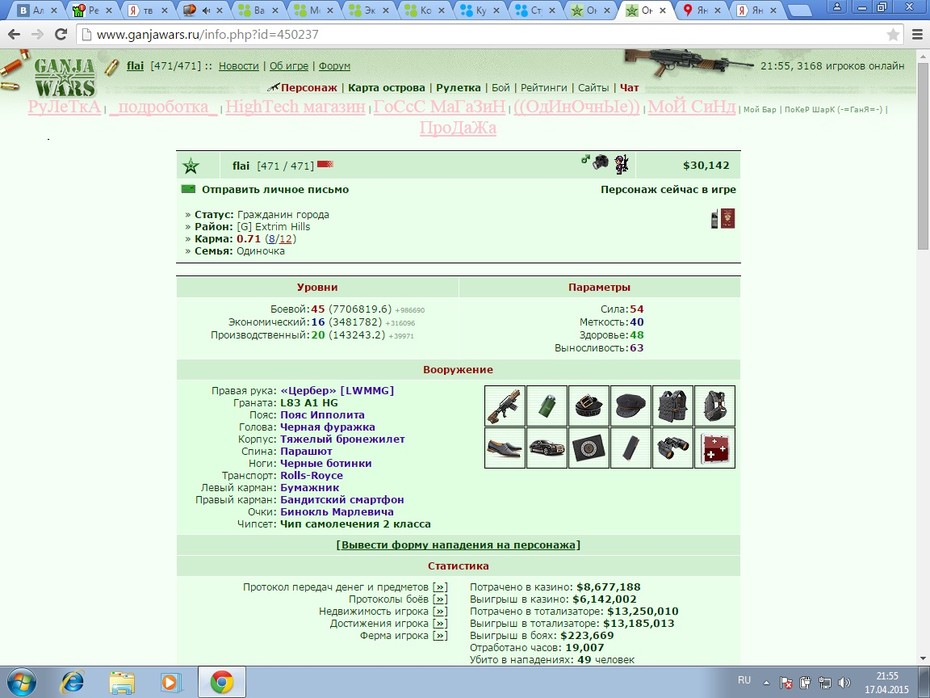Click the character avatar icon in profile header
930x698 pixels.
point(621,164)
